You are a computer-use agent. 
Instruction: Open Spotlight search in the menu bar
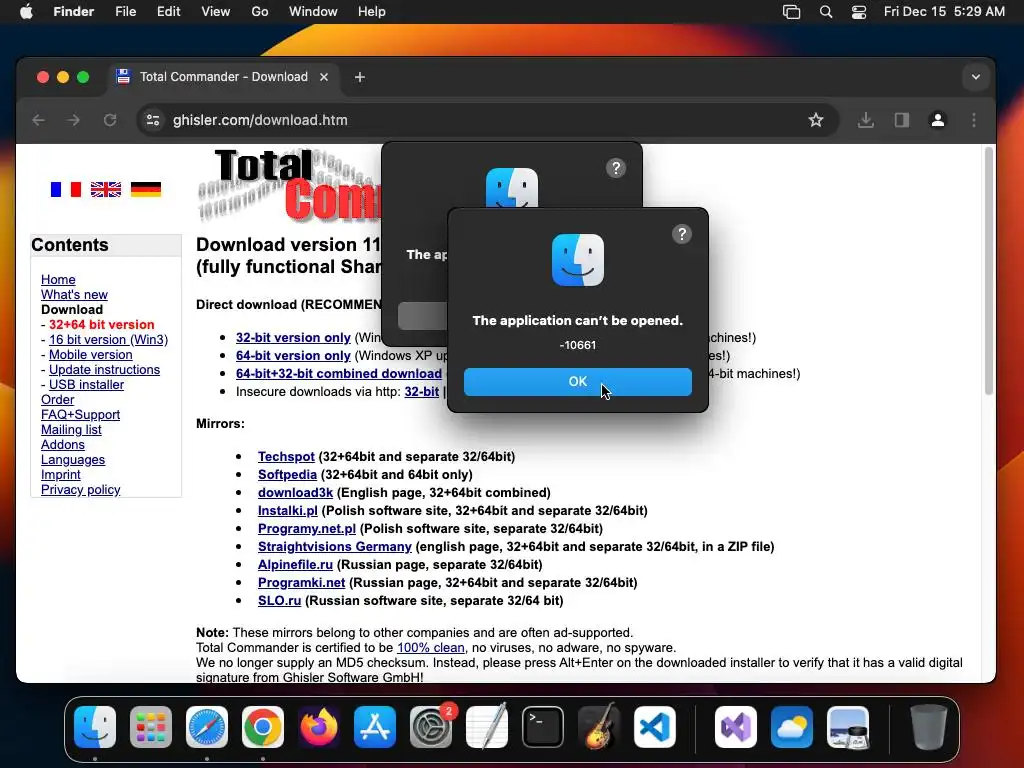coord(825,12)
